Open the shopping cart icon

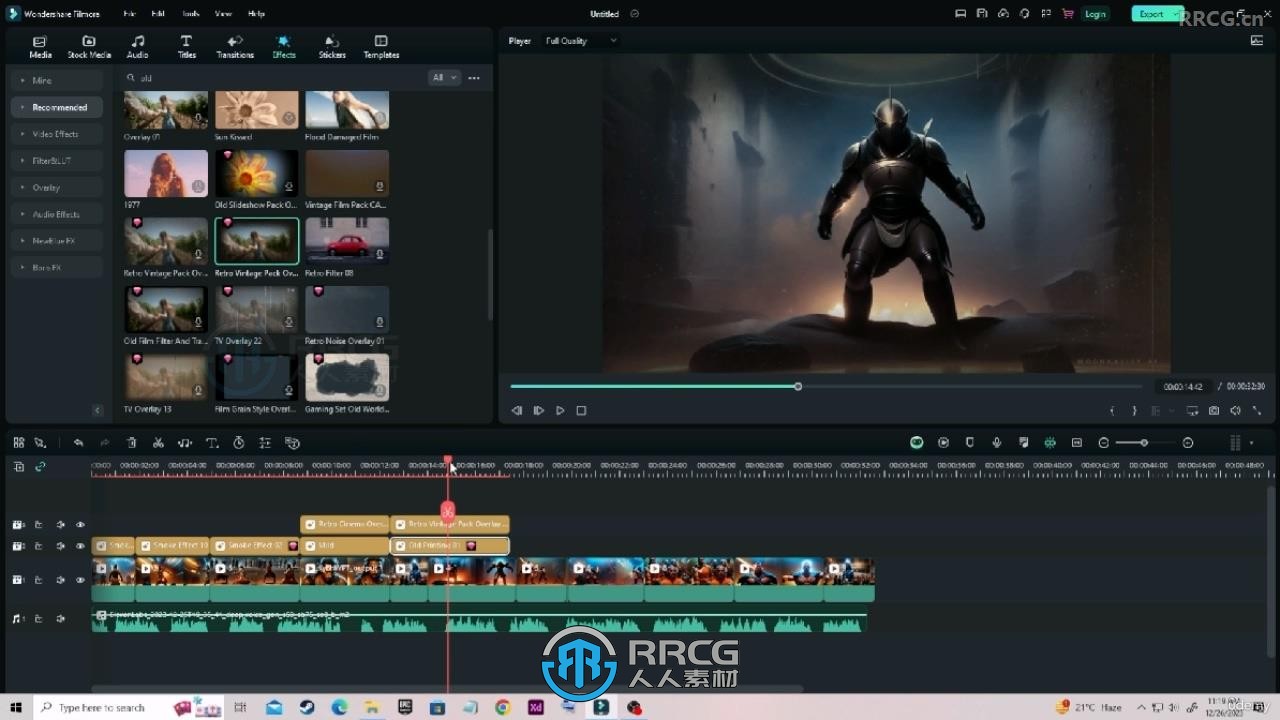pos(1068,14)
